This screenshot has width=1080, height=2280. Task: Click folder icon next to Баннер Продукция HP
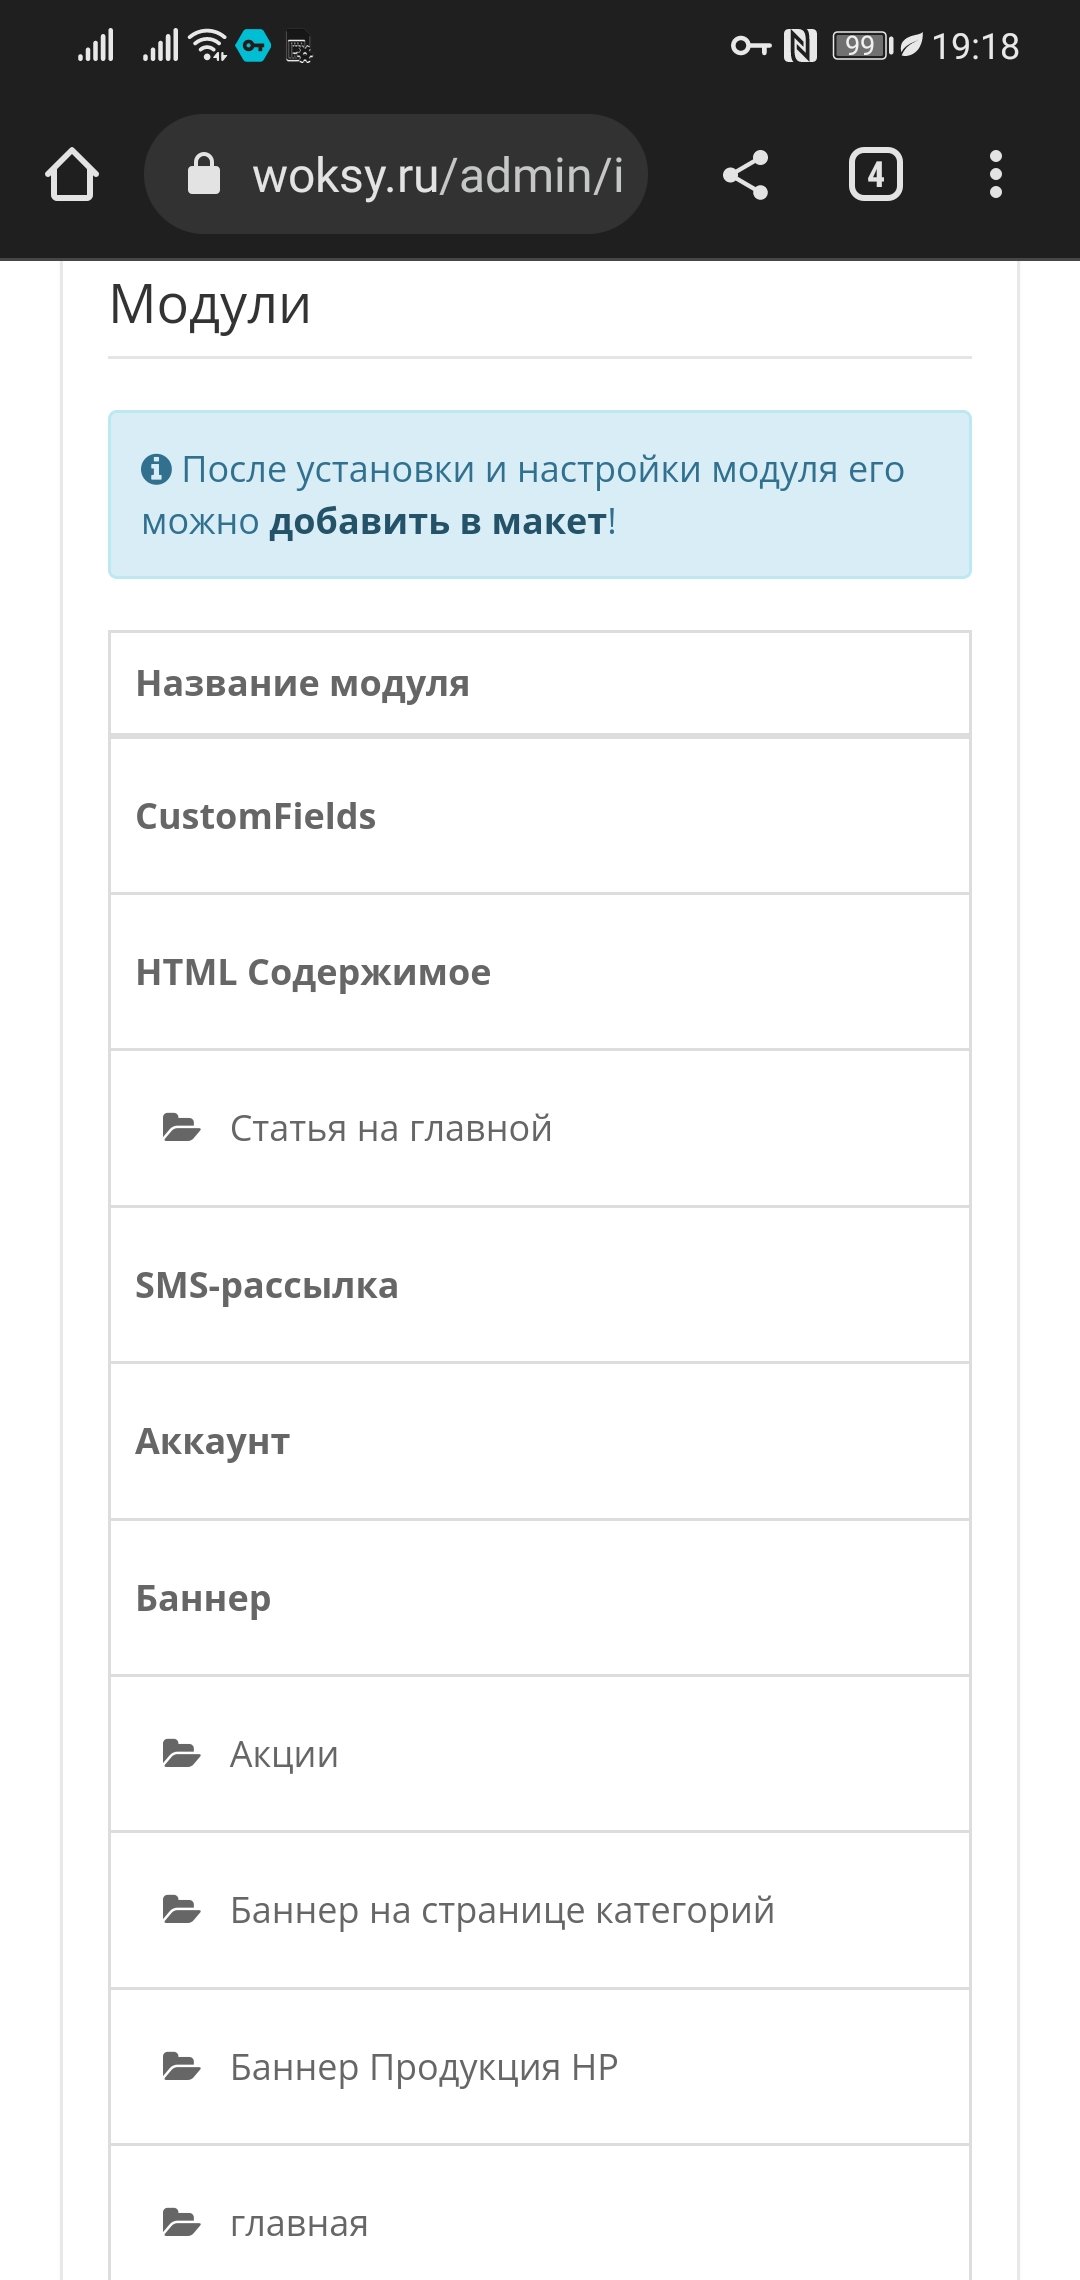(181, 2066)
